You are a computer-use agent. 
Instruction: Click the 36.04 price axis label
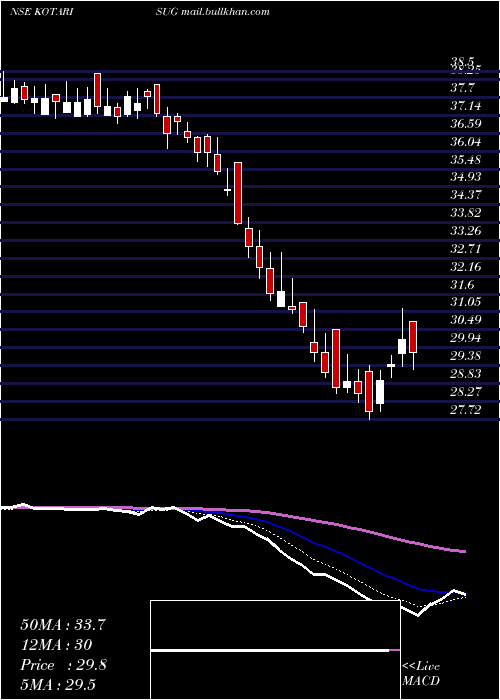tap(465, 142)
